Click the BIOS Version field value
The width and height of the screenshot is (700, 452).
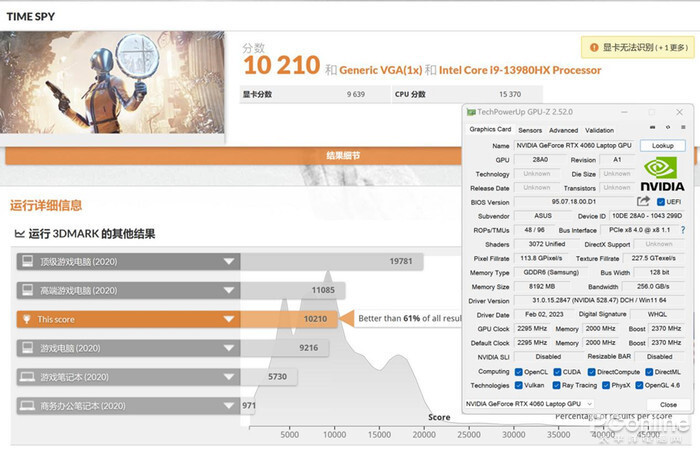[574, 202]
